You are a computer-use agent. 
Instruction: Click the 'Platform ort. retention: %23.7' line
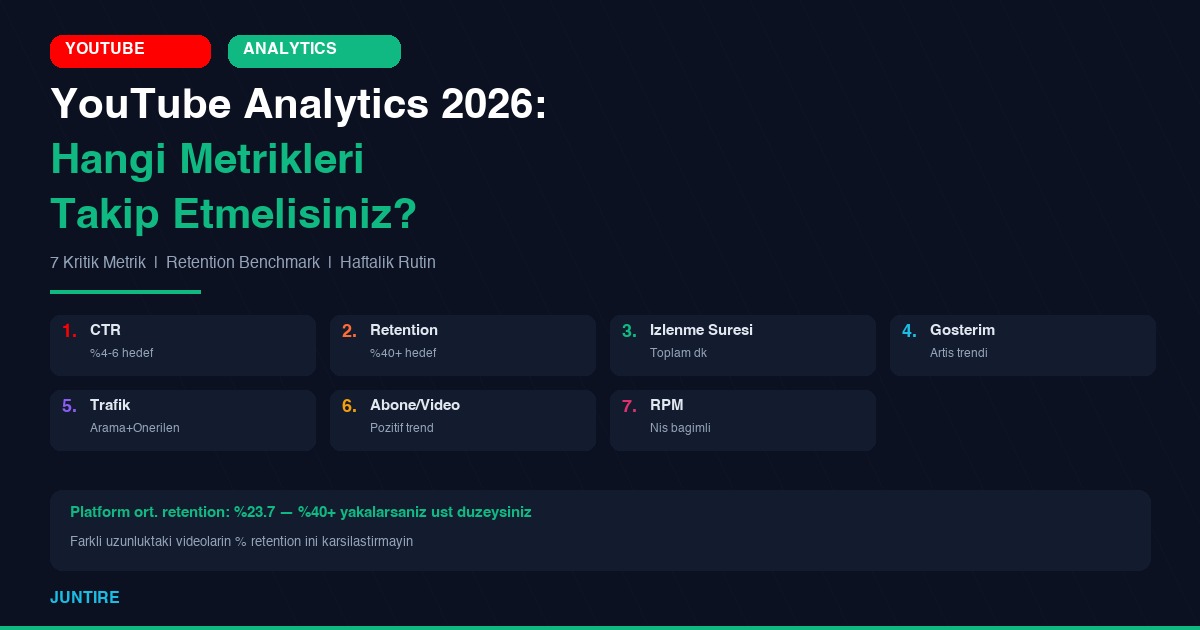[301, 512]
